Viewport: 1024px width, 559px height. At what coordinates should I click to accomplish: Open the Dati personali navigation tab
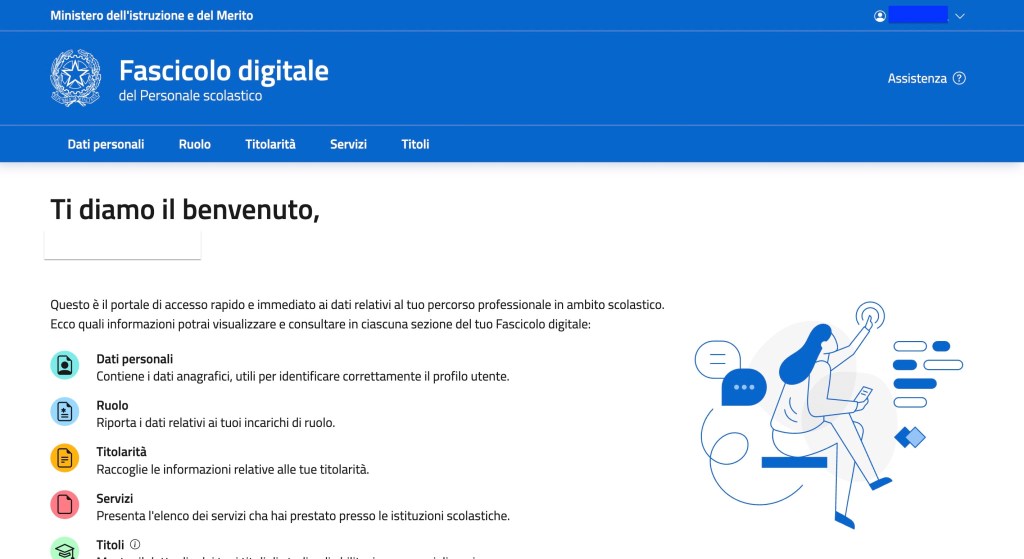pyautogui.click(x=106, y=144)
